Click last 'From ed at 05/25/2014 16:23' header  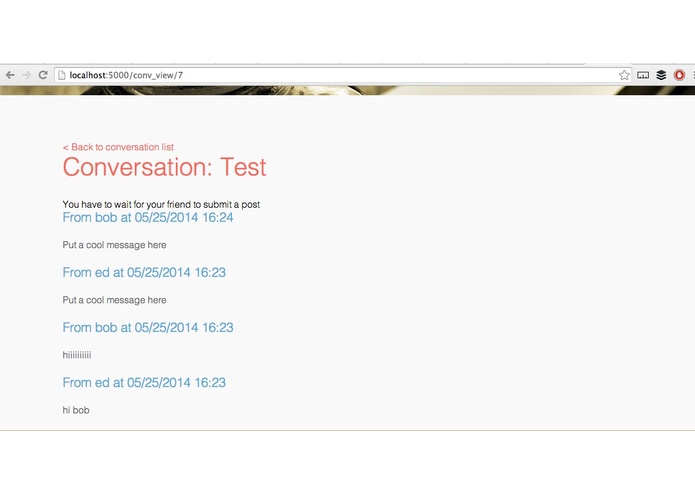144,383
